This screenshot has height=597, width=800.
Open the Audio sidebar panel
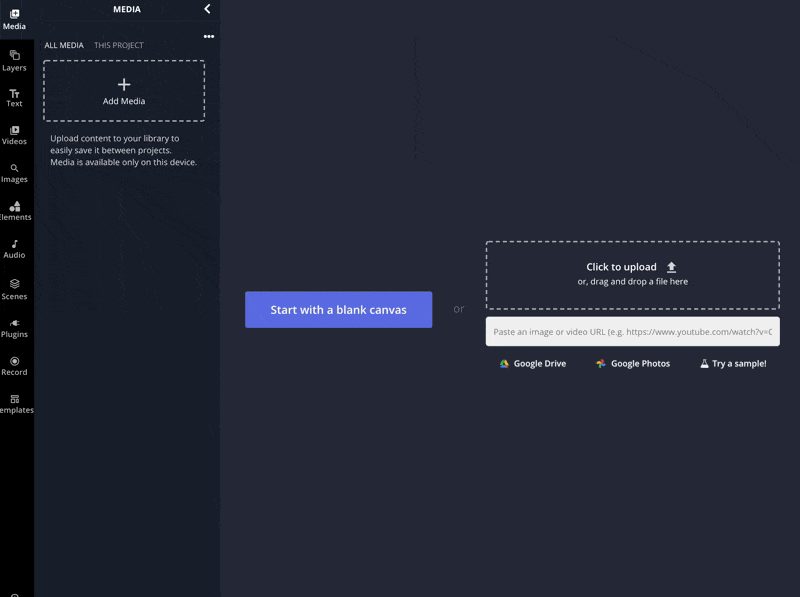point(14,248)
